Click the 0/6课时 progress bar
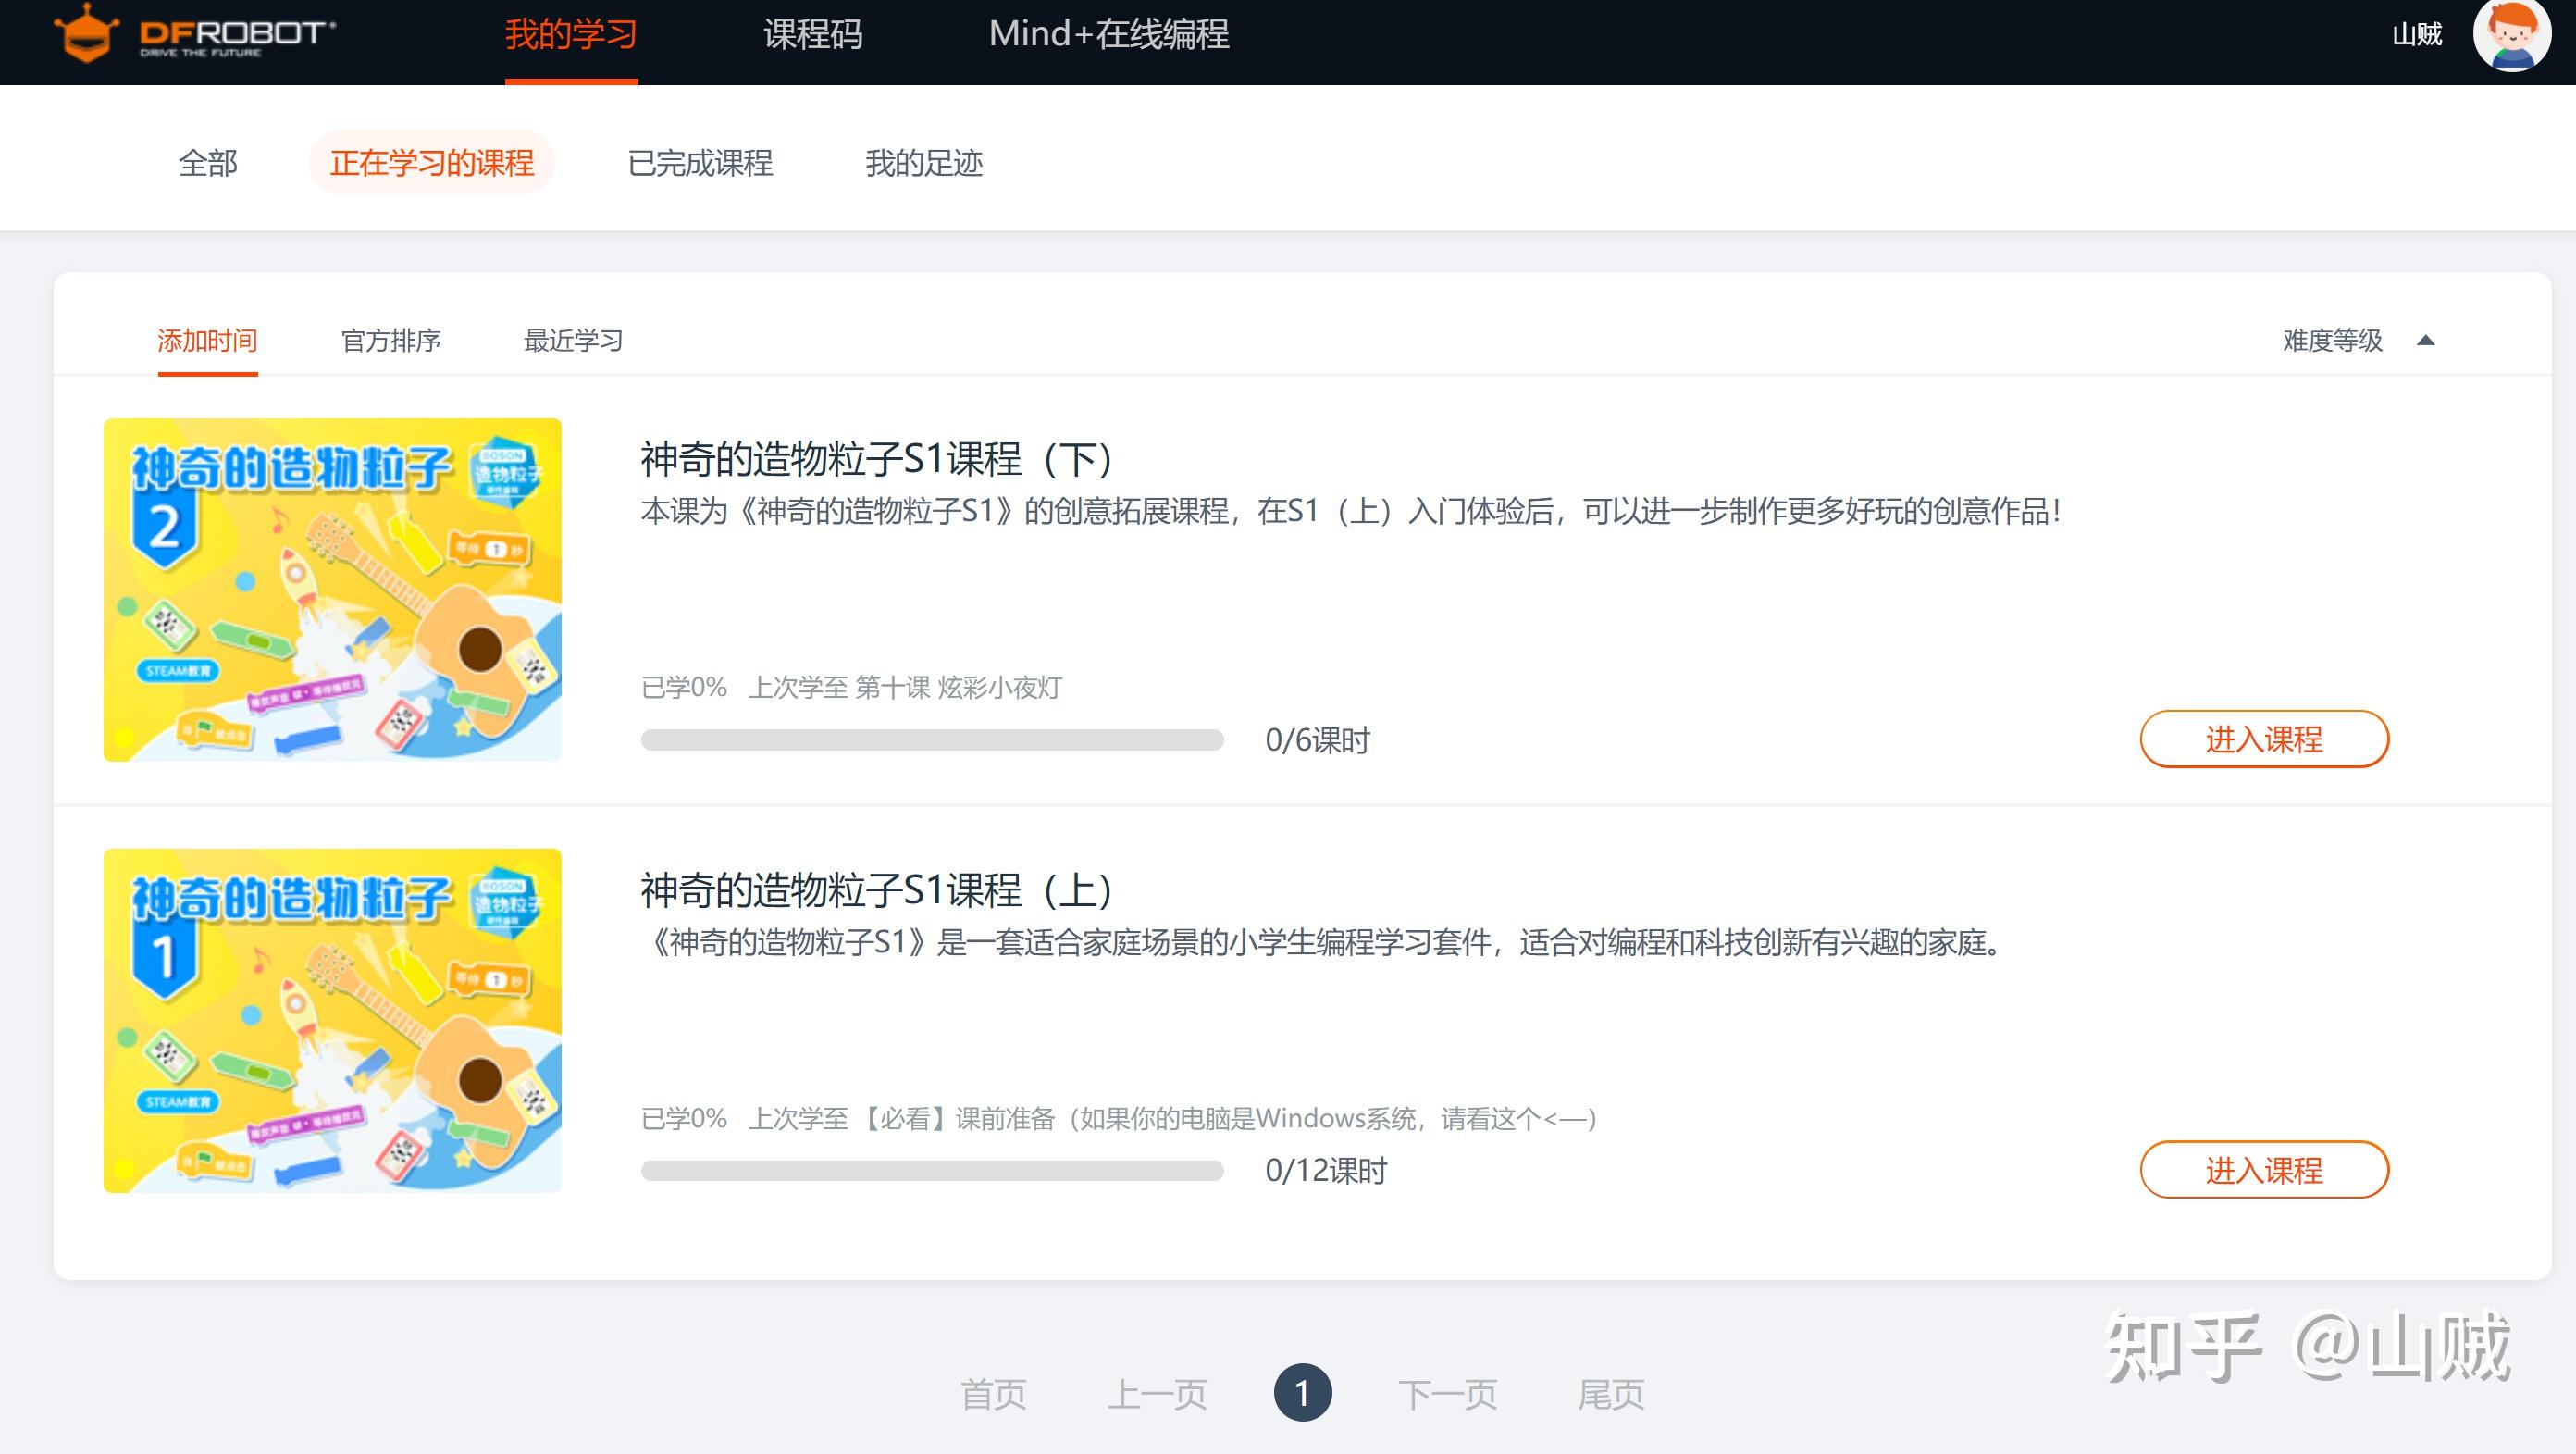The width and height of the screenshot is (2576, 1454). click(932, 740)
